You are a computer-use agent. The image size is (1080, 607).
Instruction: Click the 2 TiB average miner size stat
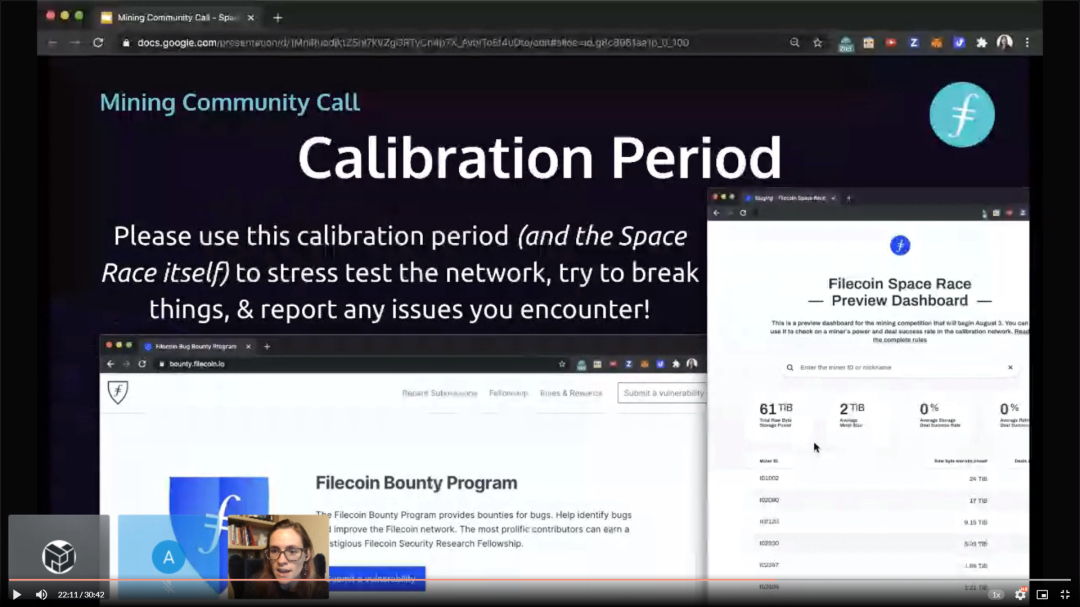(x=851, y=415)
